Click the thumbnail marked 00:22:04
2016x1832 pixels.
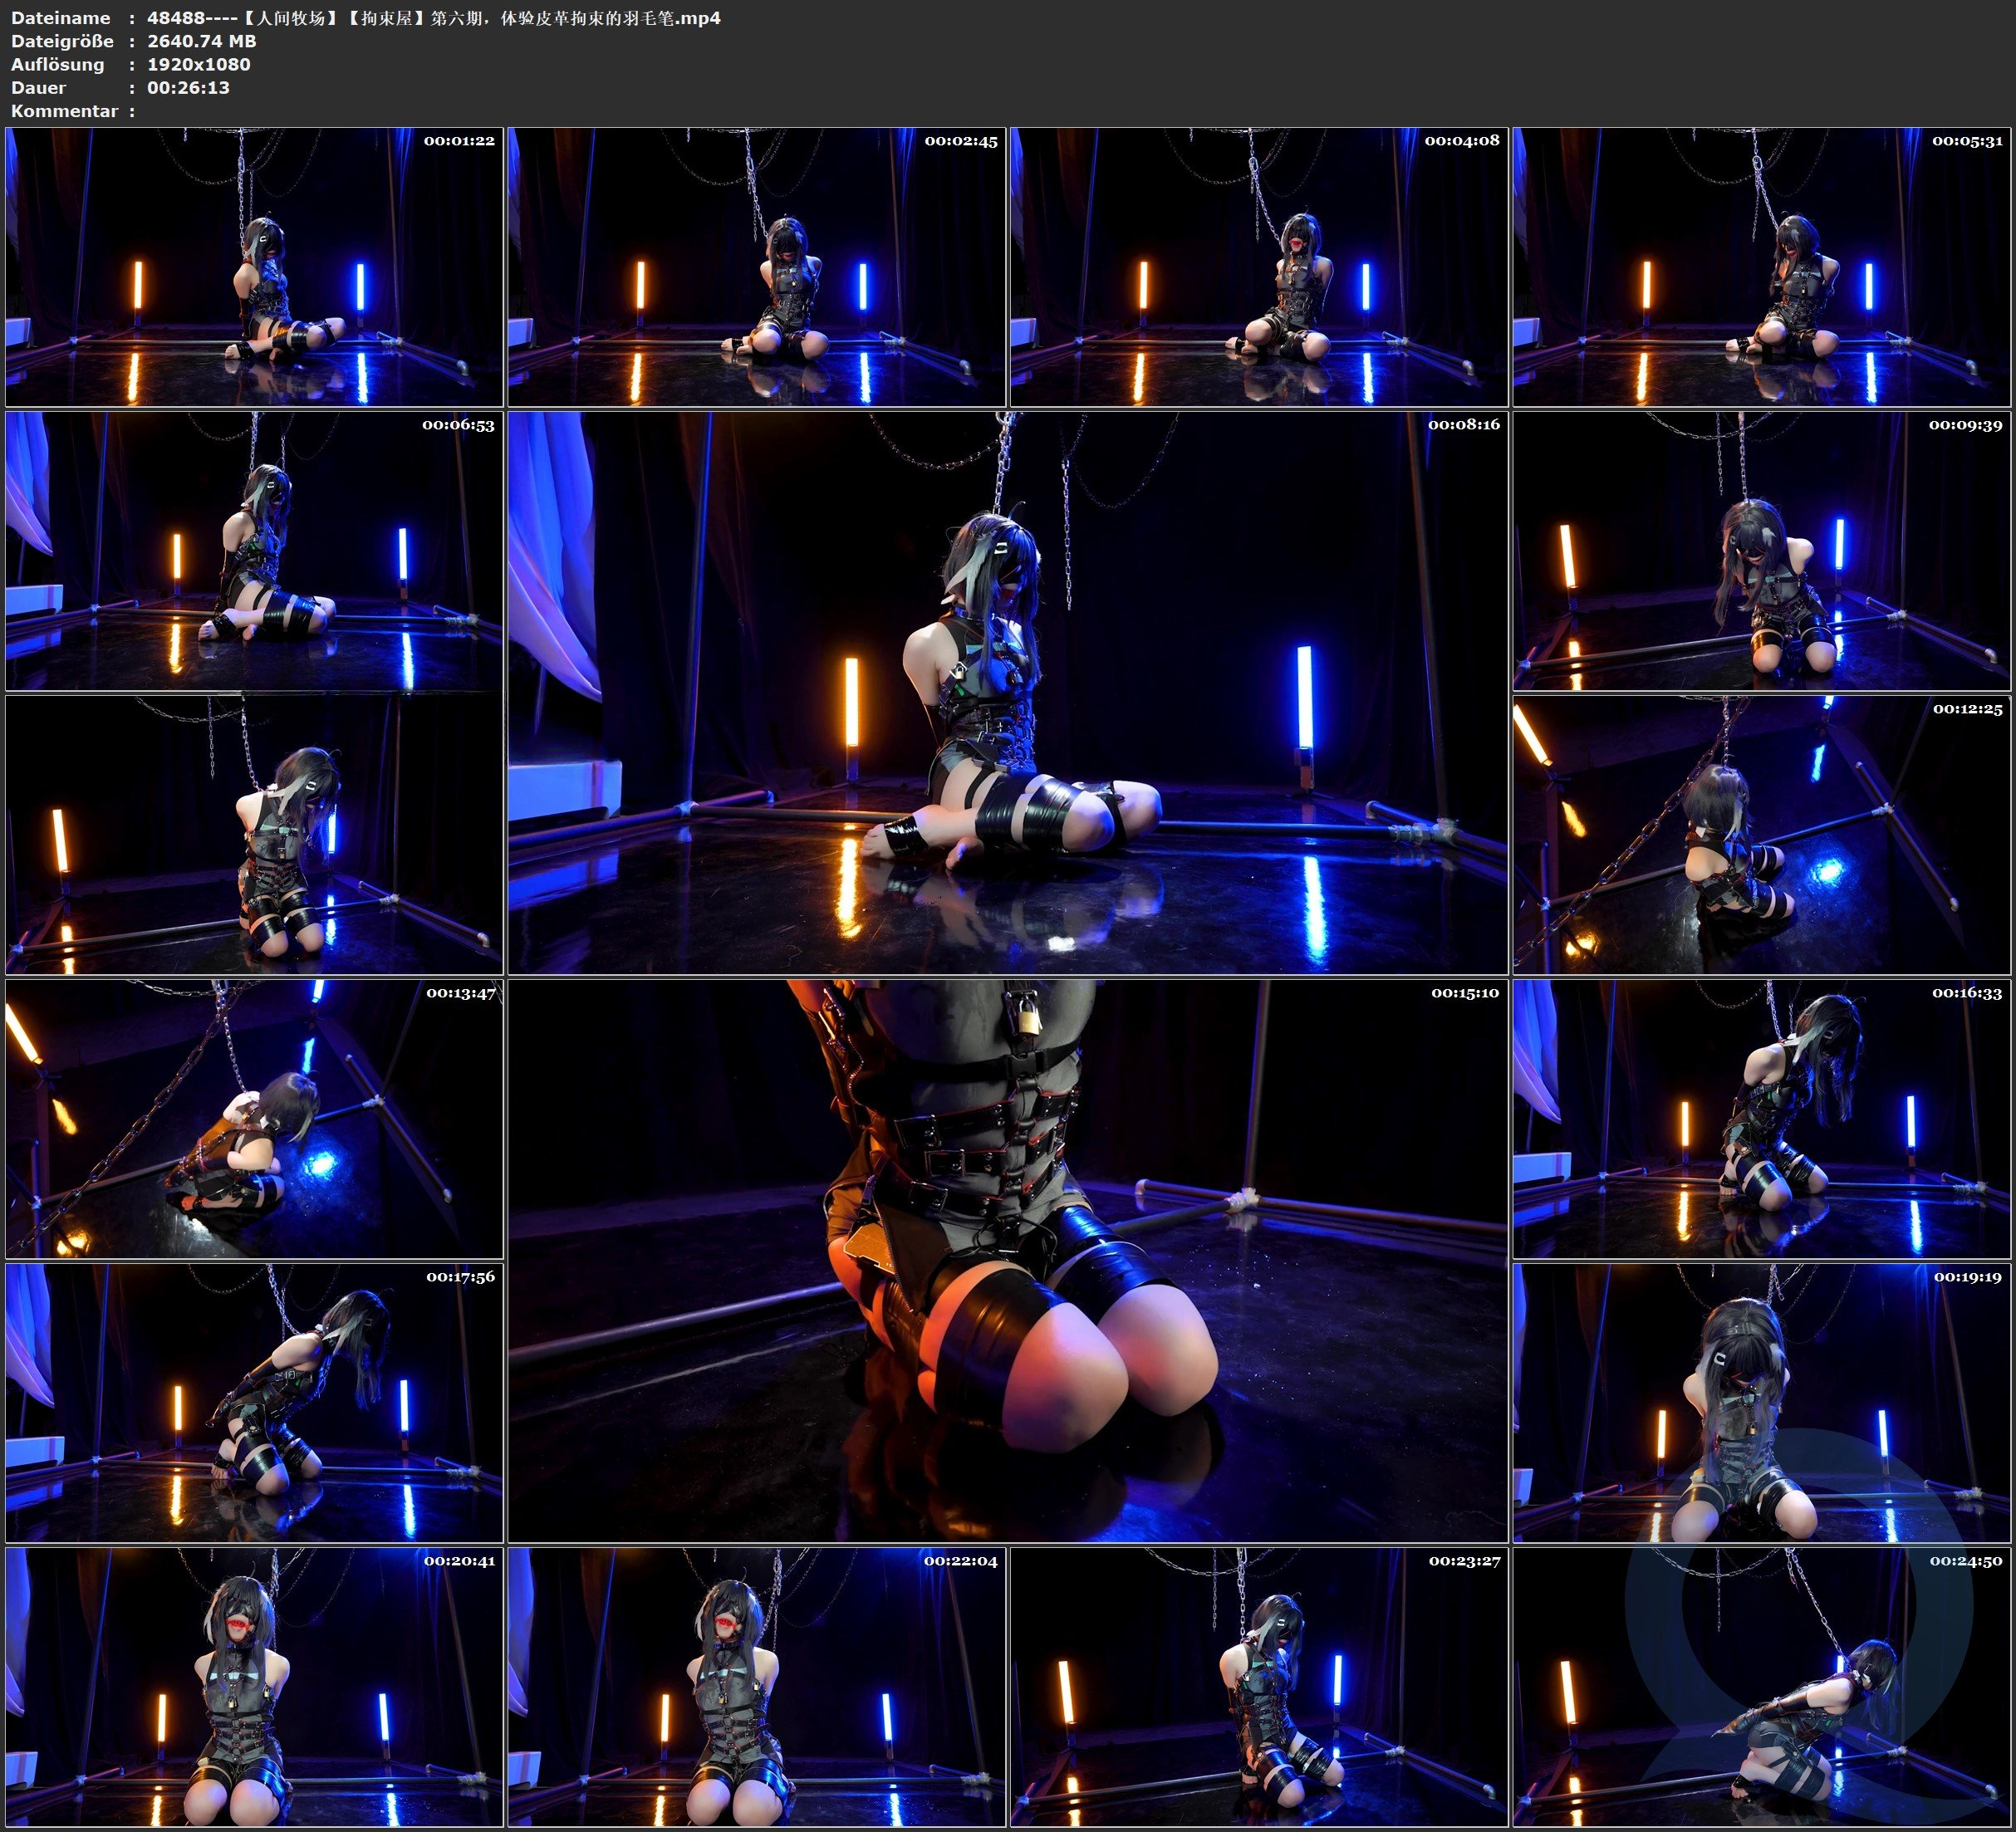pos(756,1686)
